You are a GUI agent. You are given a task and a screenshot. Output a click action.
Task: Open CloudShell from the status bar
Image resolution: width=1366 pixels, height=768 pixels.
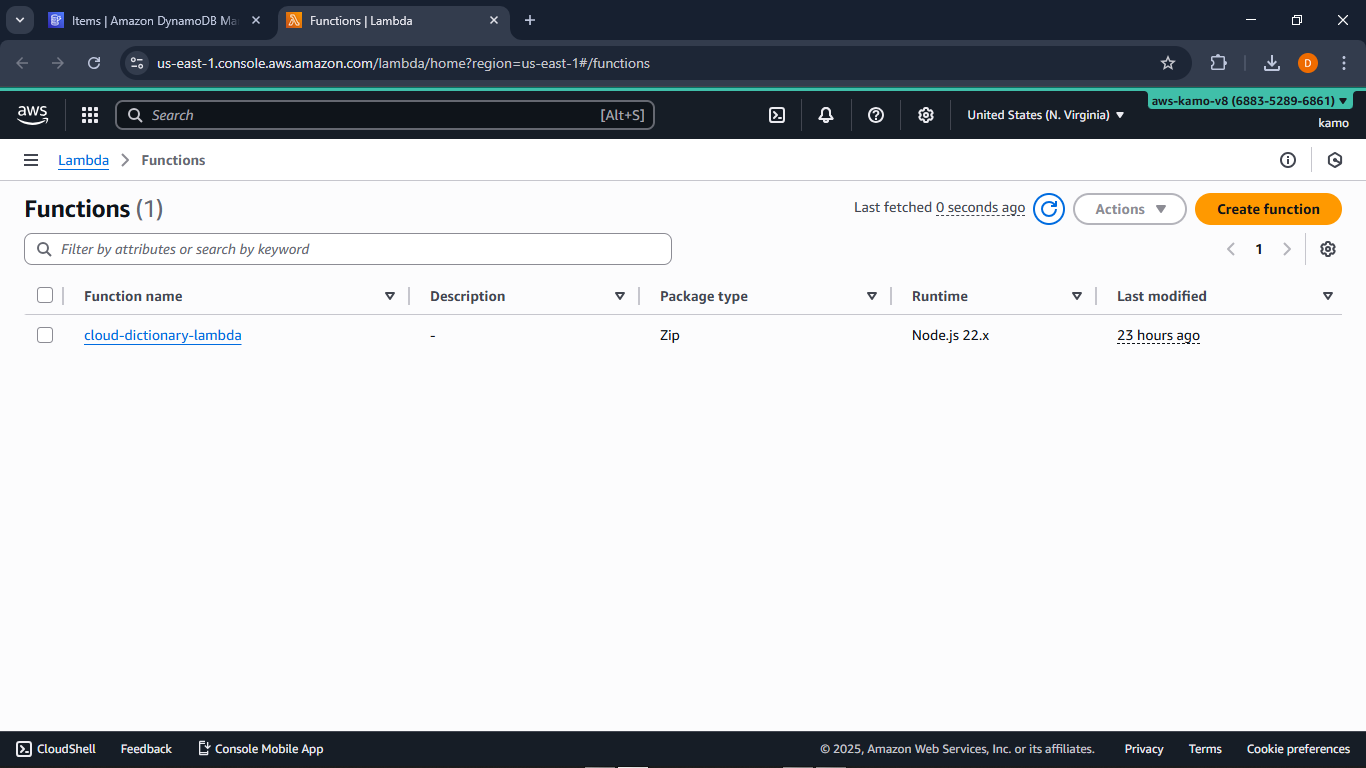pyautogui.click(x=55, y=748)
